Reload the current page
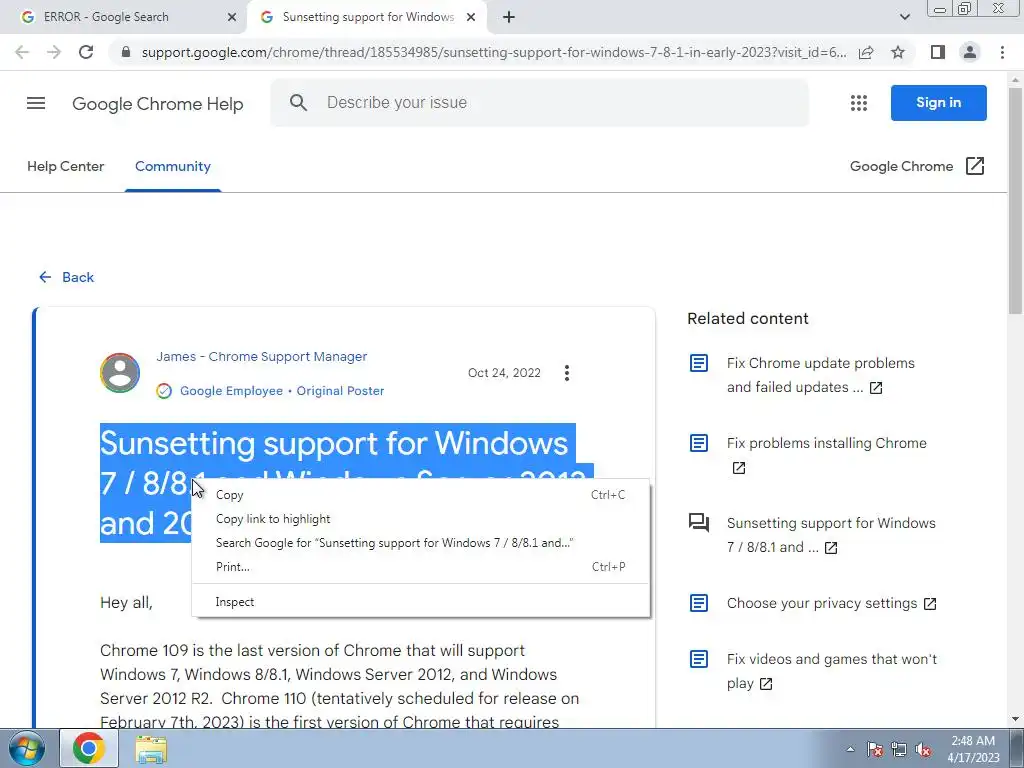Image resolution: width=1024 pixels, height=768 pixels. 86,52
